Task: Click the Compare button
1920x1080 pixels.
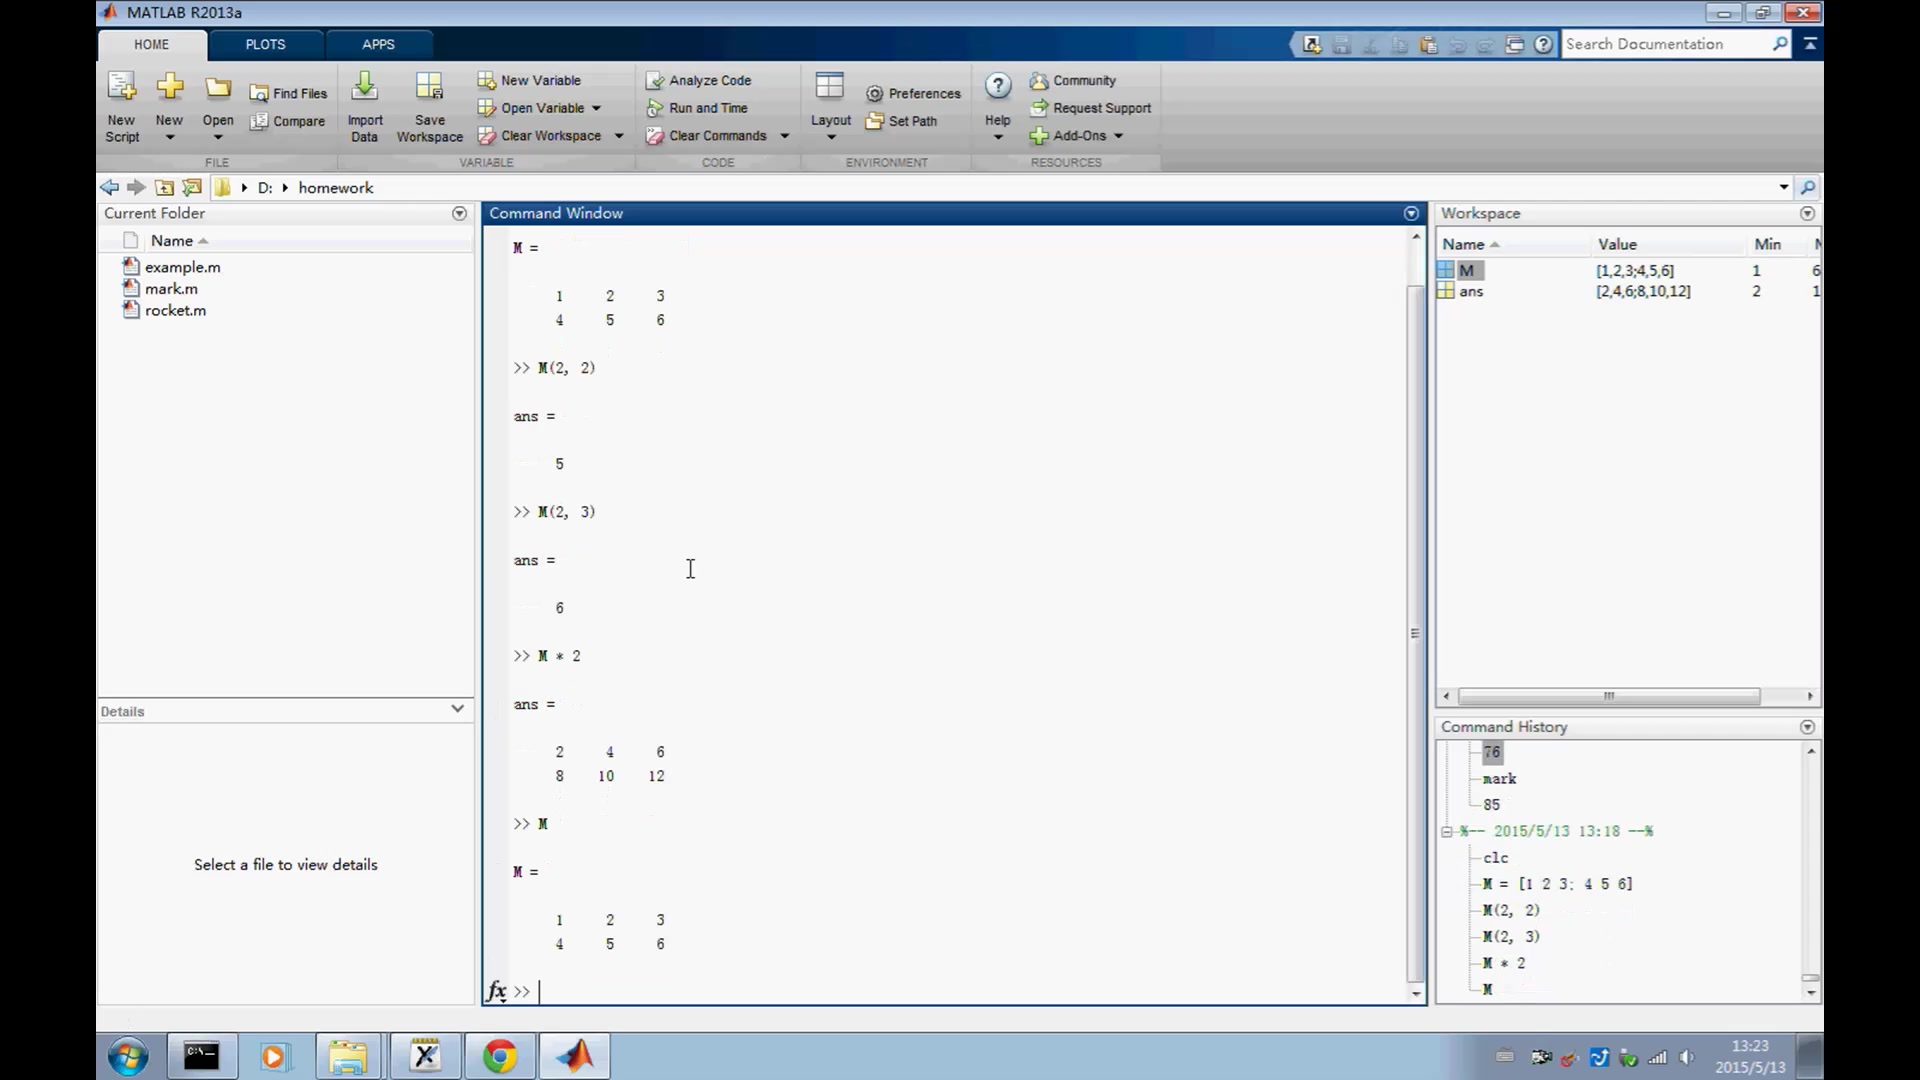Action: pyautogui.click(x=288, y=121)
